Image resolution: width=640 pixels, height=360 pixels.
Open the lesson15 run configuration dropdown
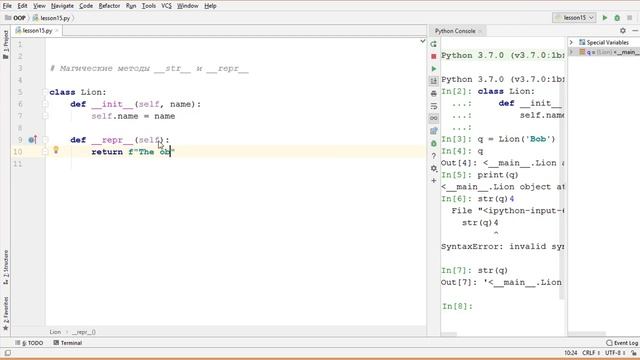(575, 18)
